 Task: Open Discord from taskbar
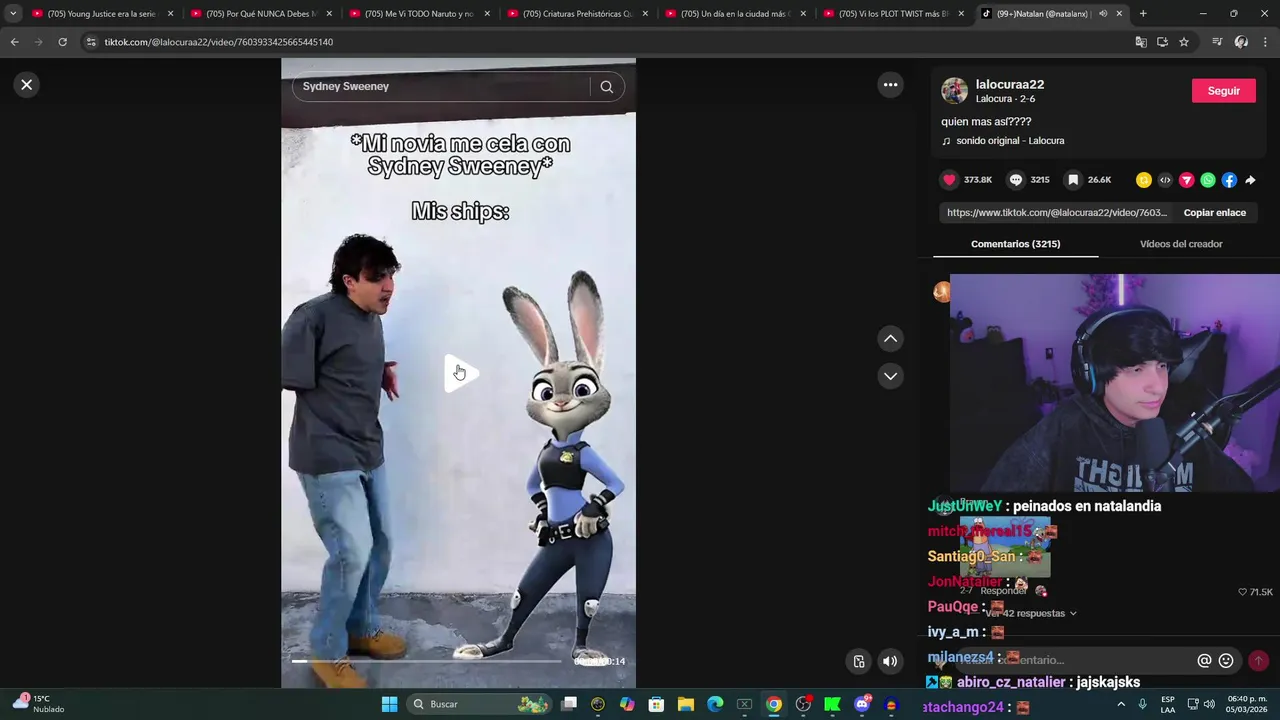[862, 704]
